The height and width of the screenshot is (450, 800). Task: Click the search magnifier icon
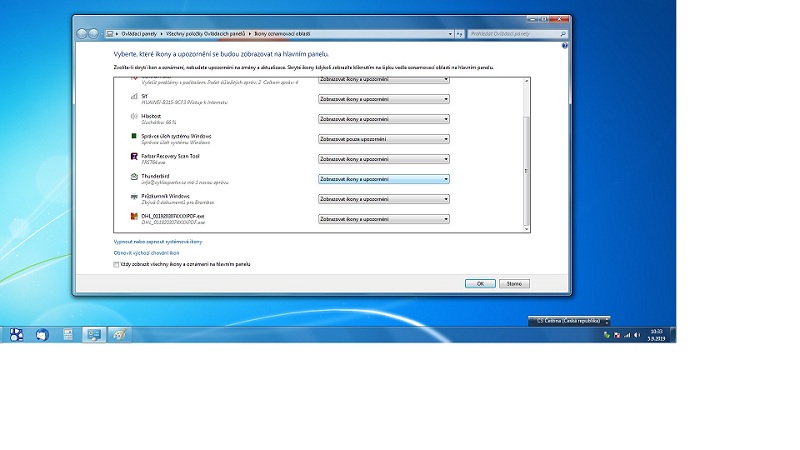[563, 34]
